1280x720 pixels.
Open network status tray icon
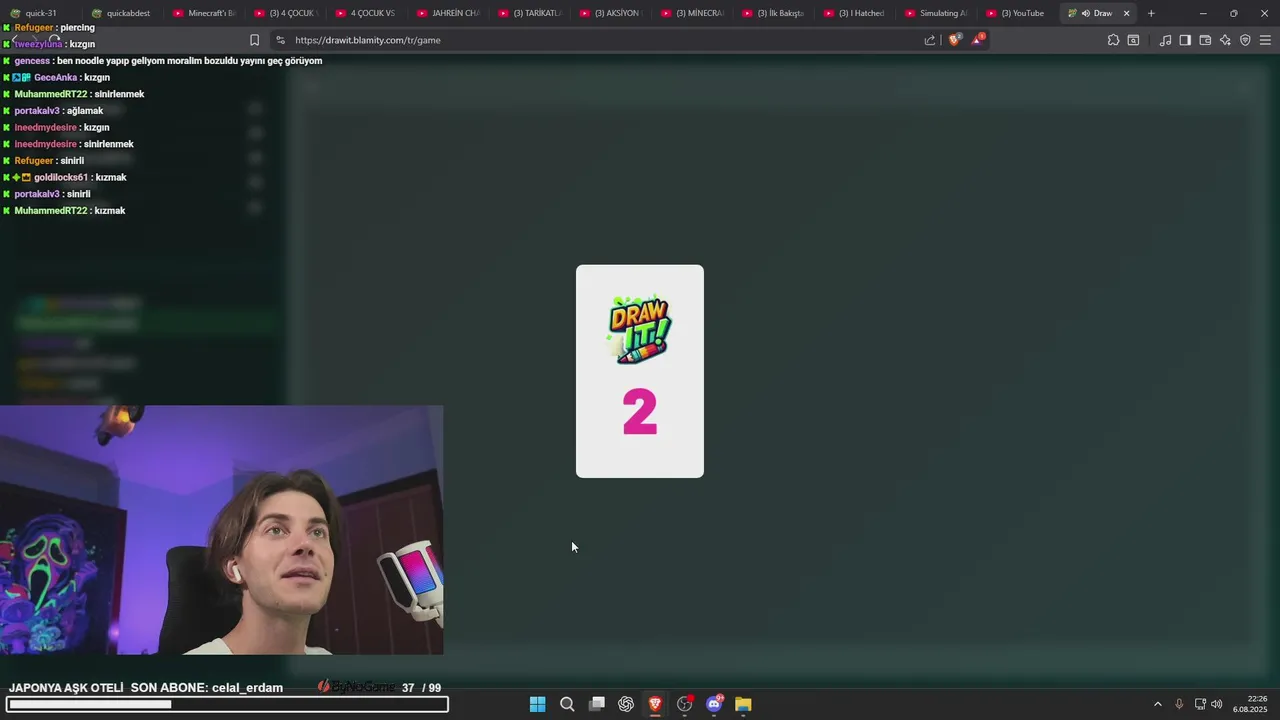[x=1200, y=704]
